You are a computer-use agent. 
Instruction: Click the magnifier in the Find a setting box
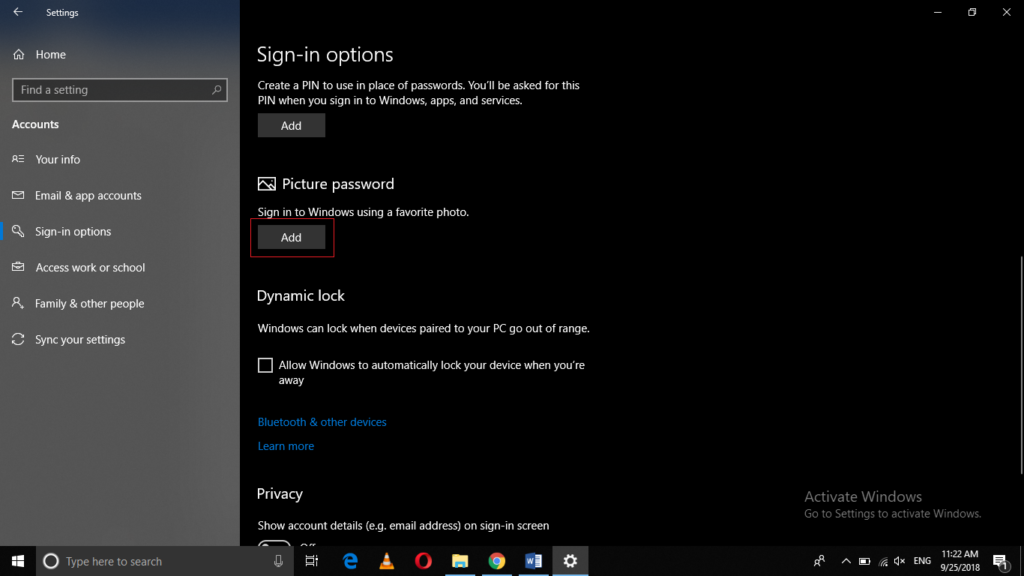click(216, 89)
